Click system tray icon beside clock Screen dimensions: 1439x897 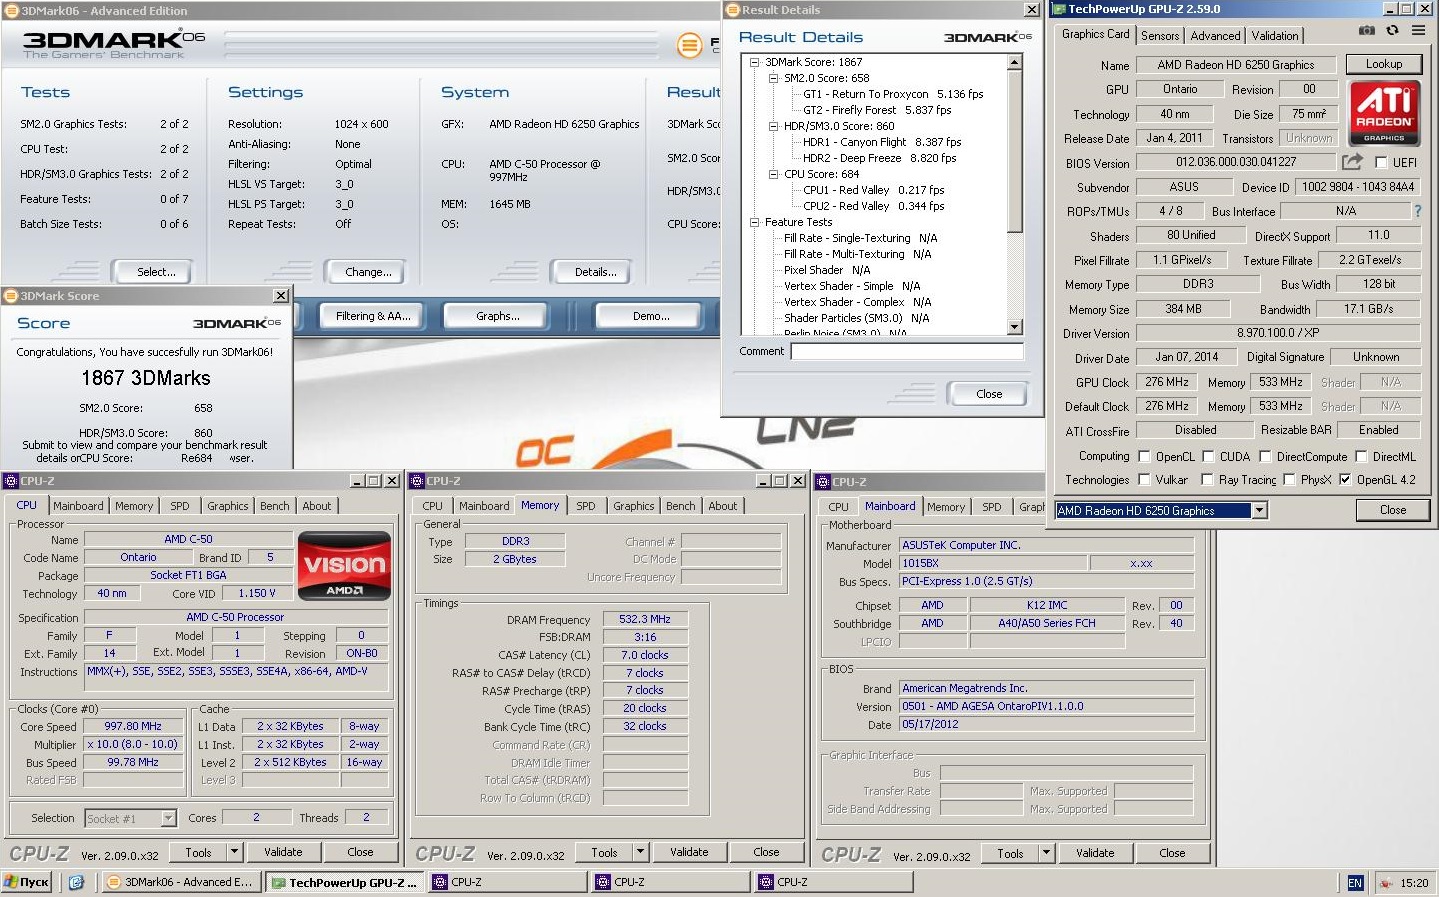1385,883
